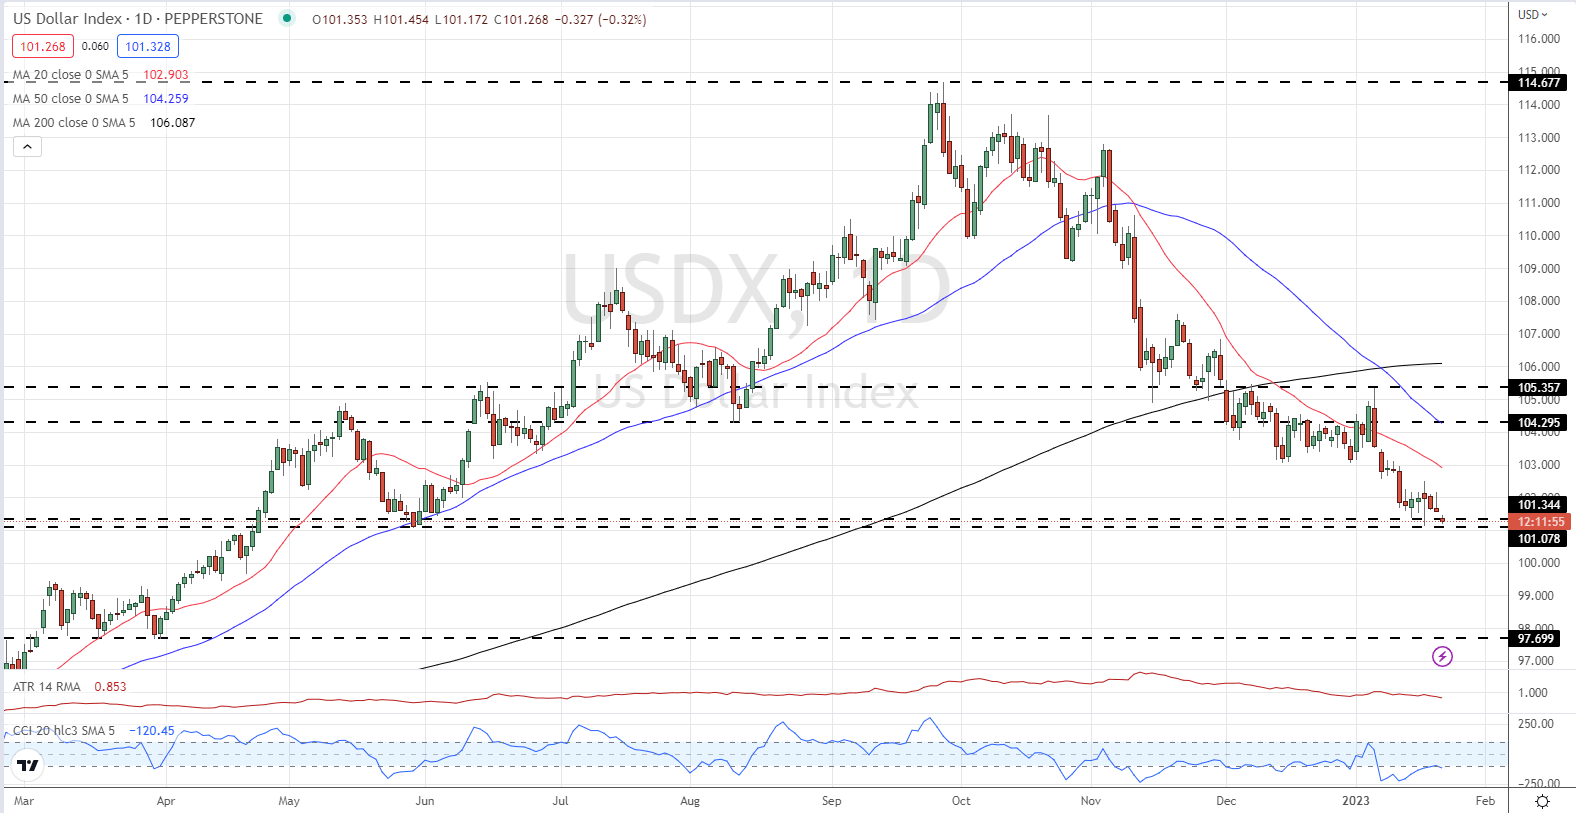Screen dimensions: 1576x813
Task: Click the 97.699 price level label
Action: pyautogui.click(x=1536, y=639)
